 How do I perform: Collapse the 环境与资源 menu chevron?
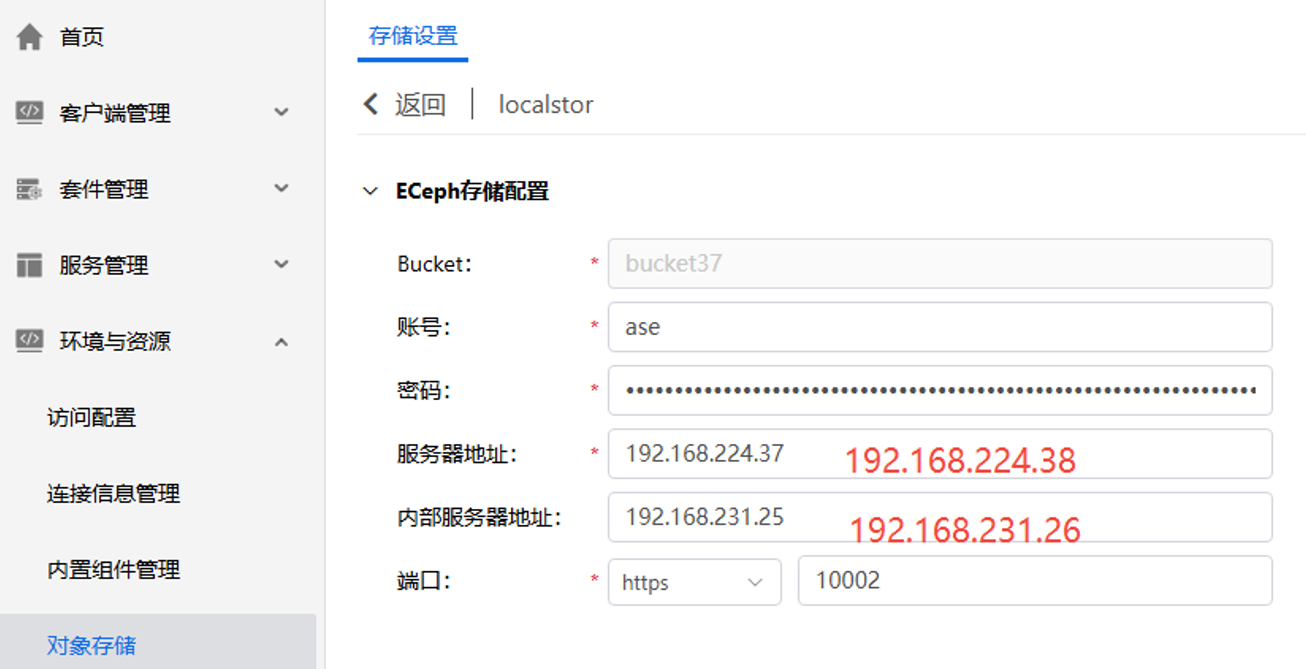click(x=282, y=342)
